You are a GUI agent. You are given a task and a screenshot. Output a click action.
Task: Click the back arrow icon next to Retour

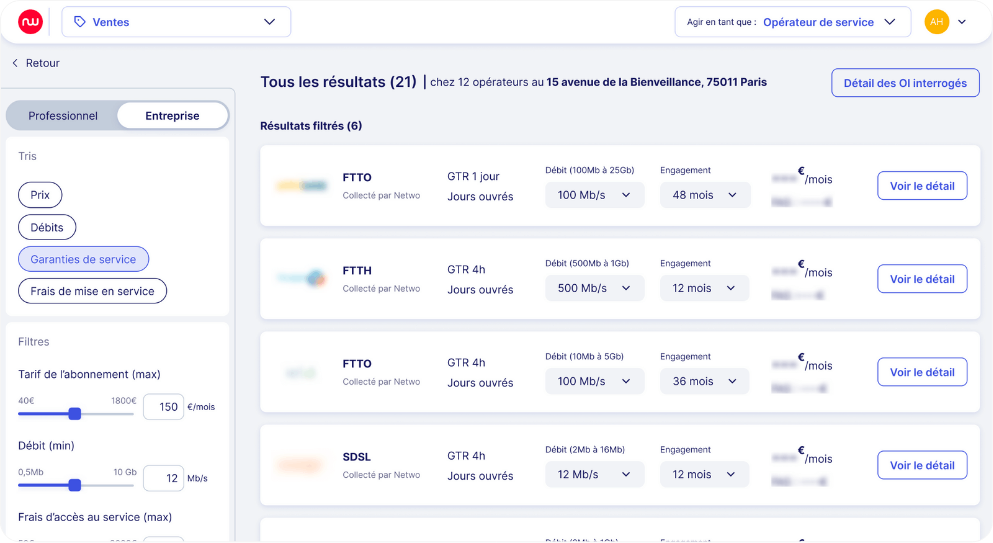[15, 63]
